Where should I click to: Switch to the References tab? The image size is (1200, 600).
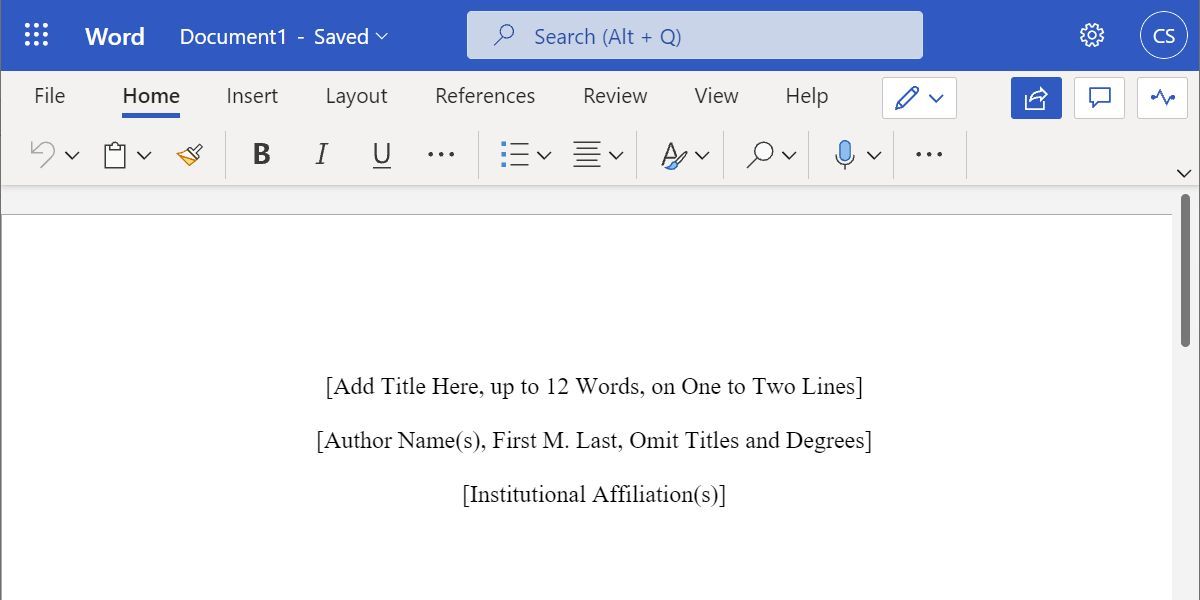(485, 96)
